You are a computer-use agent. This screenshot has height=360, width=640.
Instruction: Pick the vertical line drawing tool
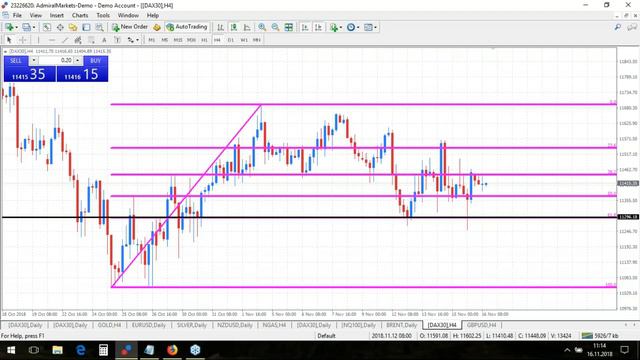point(38,40)
